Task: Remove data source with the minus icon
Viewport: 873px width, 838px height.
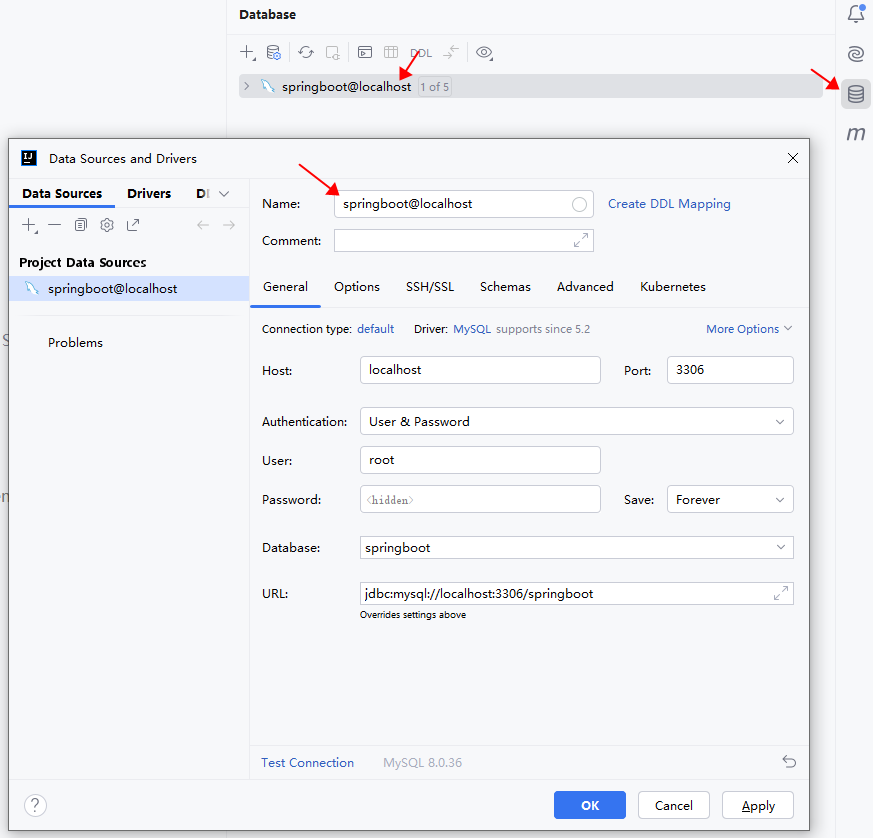Action: pos(55,225)
